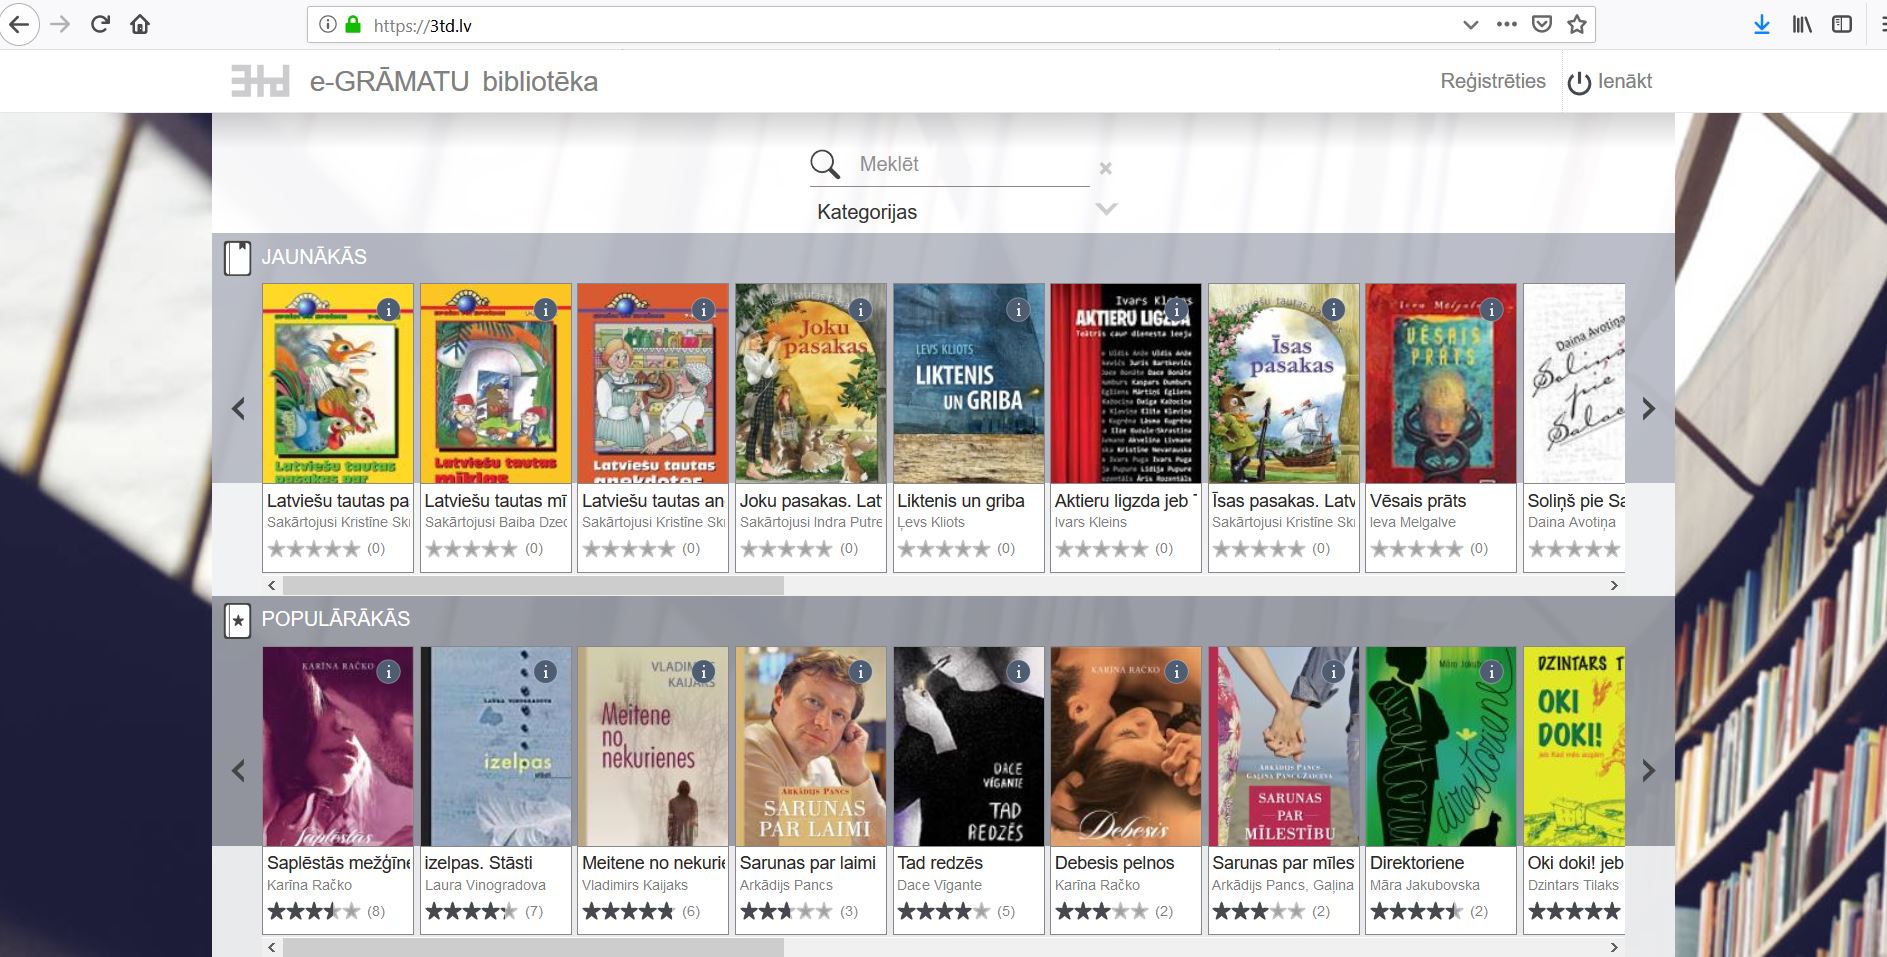Image resolution: width=1887 pixels, height=957 pixels.
Task: Click the power icon next to Ienākt
Action: point(1579,83)
